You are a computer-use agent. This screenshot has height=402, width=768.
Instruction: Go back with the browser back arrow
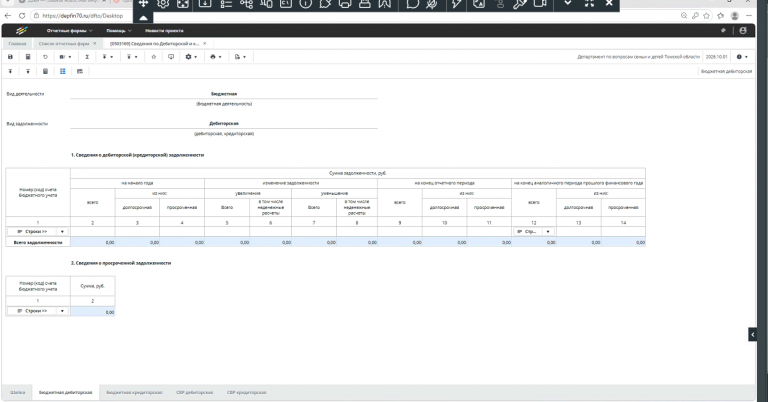click(8, 16)
